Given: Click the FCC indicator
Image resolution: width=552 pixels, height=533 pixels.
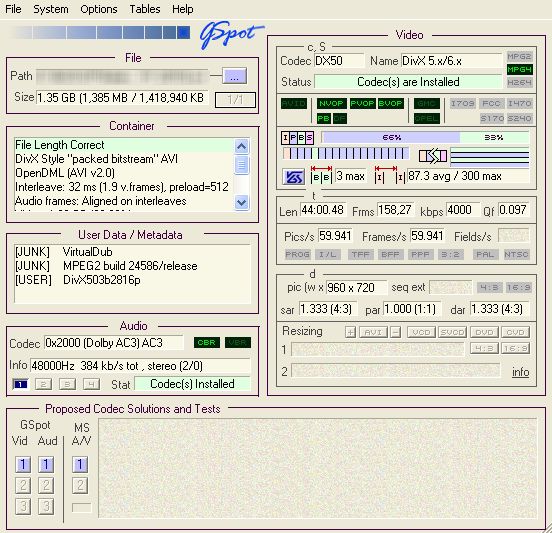Looking at the screenshot, I should tap(491, 104).
